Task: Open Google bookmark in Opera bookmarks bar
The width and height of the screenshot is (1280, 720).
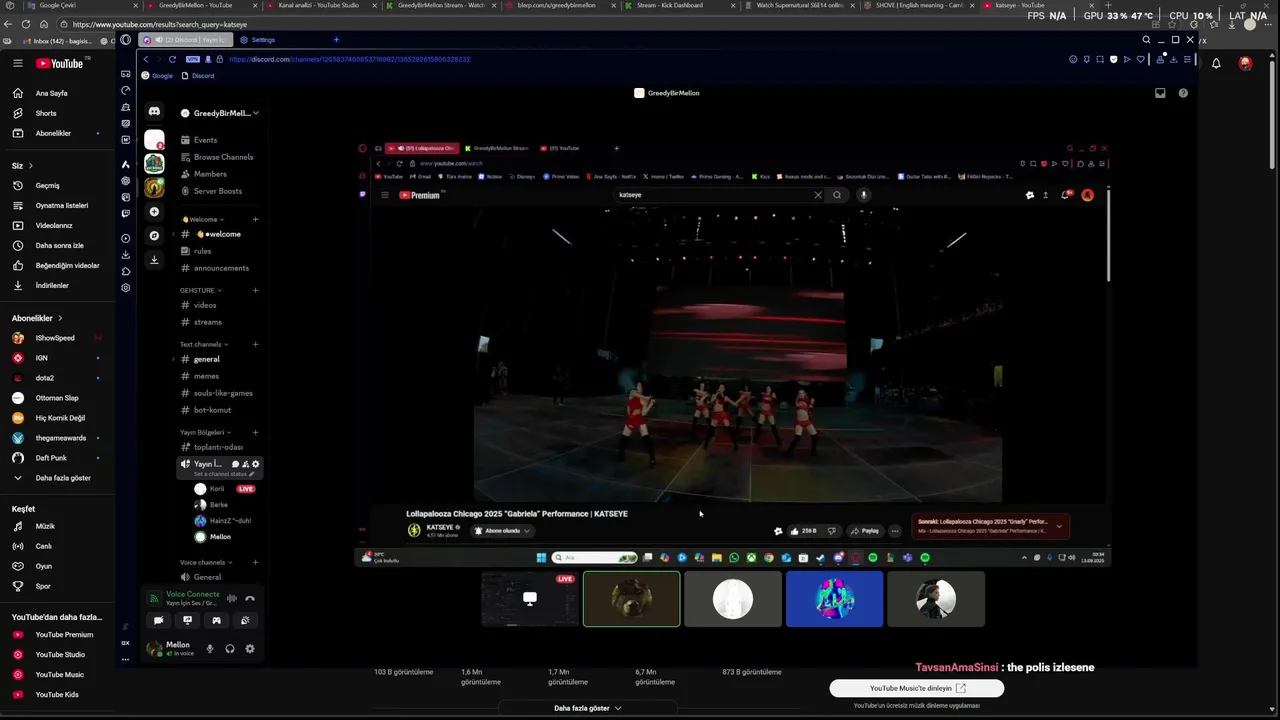Action: point(158,76)
